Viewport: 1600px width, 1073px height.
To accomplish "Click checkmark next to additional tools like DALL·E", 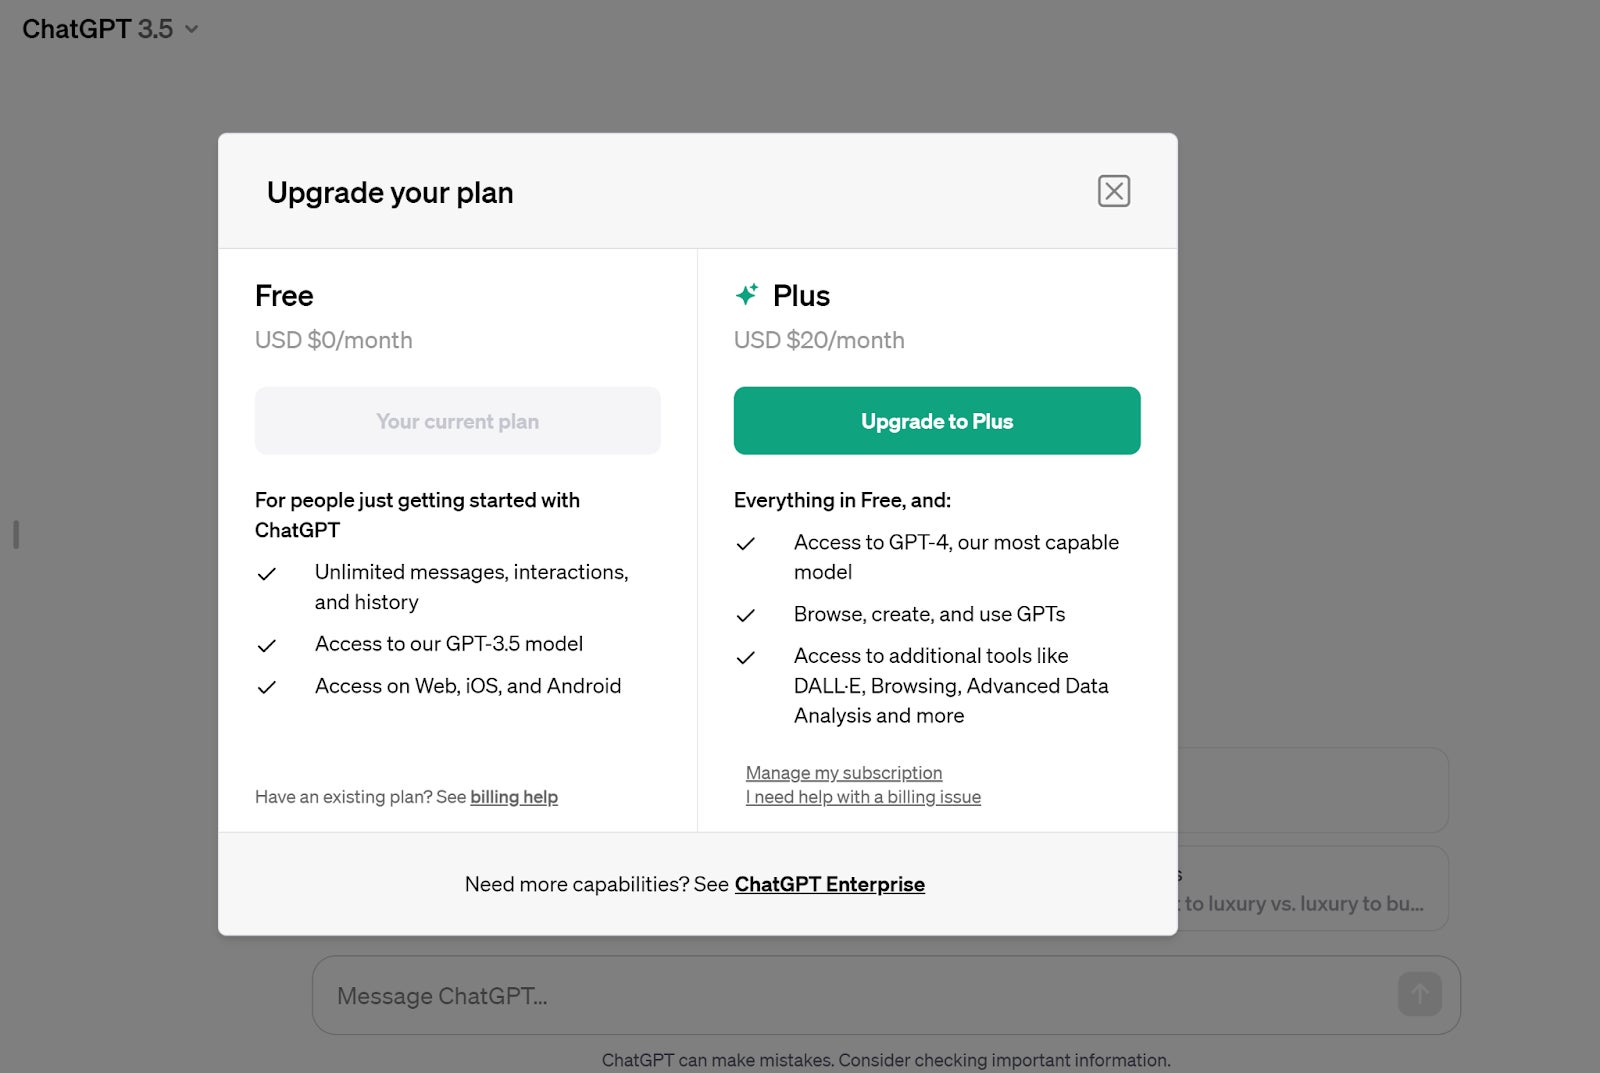I will [x=746, y=658].
